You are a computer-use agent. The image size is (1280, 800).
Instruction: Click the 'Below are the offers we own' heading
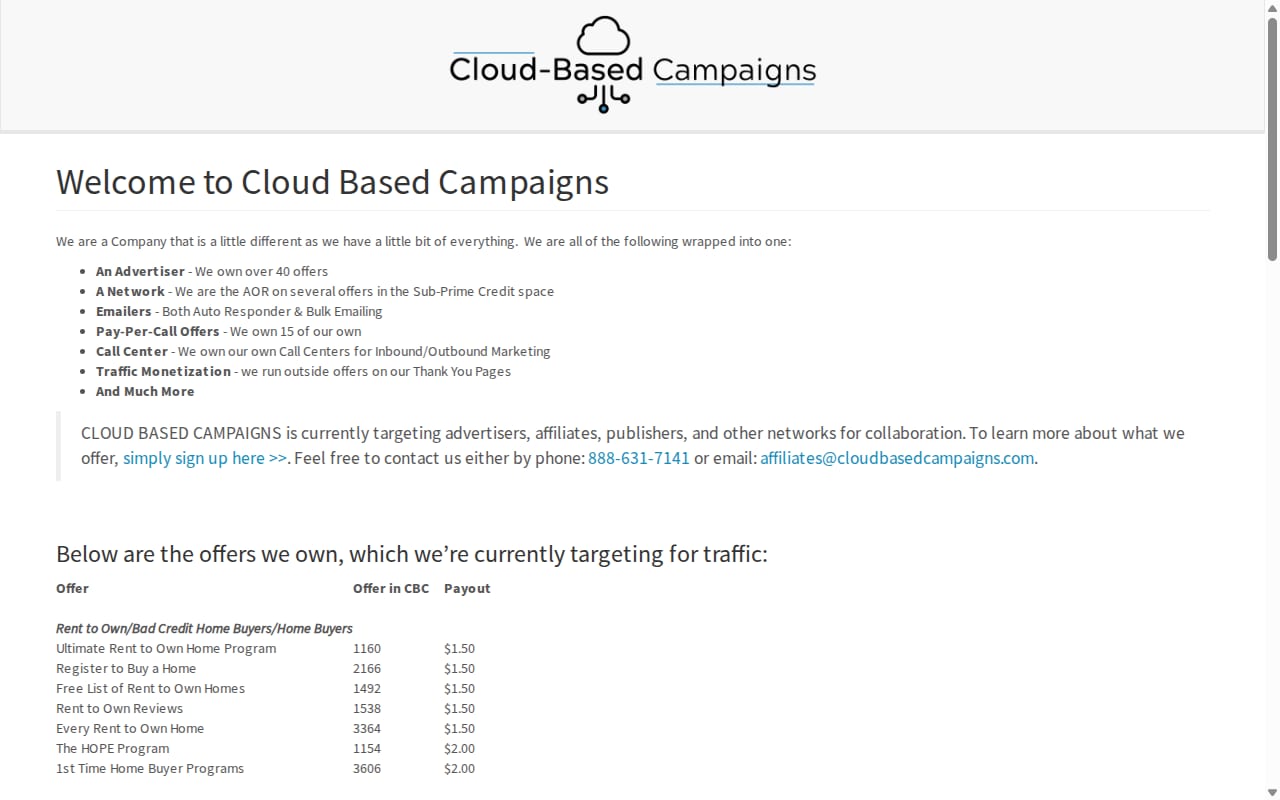click(x=411, y=554)
